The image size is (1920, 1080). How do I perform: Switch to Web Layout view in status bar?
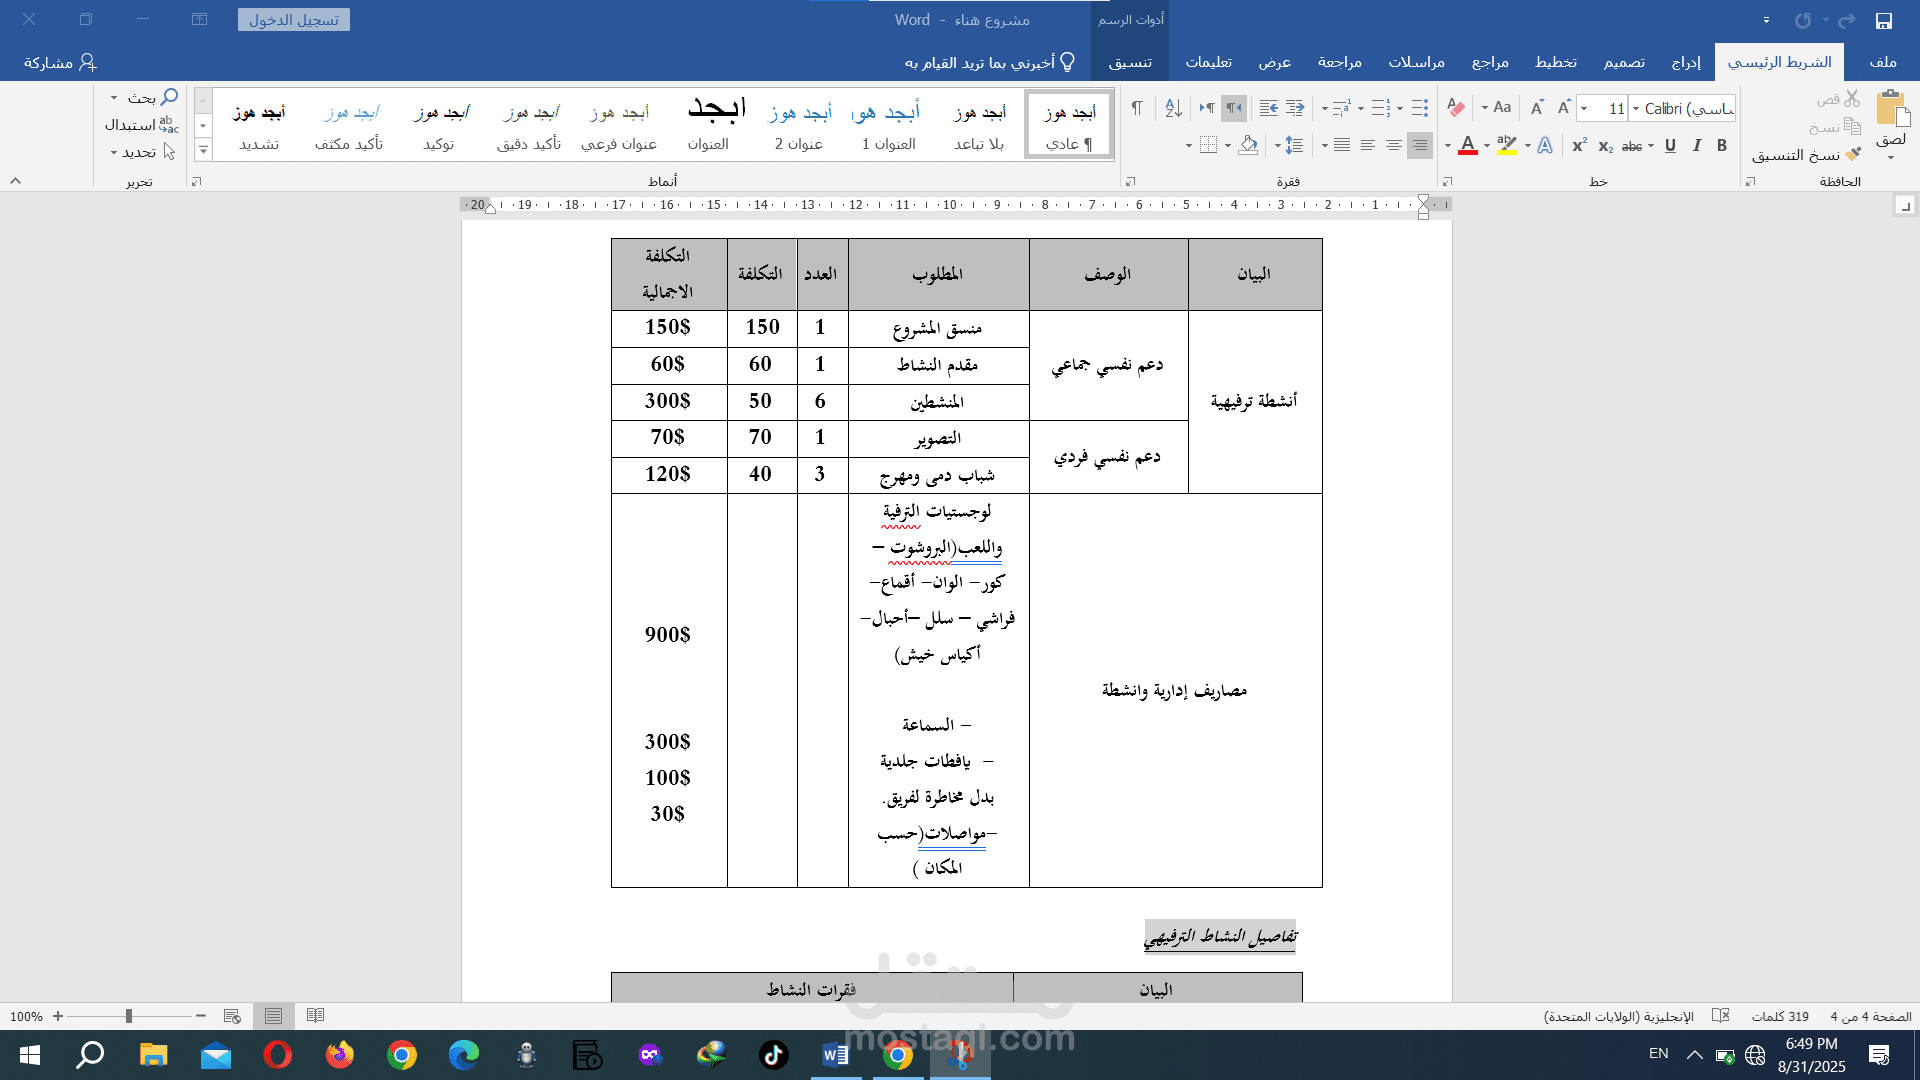[232, 1016]
